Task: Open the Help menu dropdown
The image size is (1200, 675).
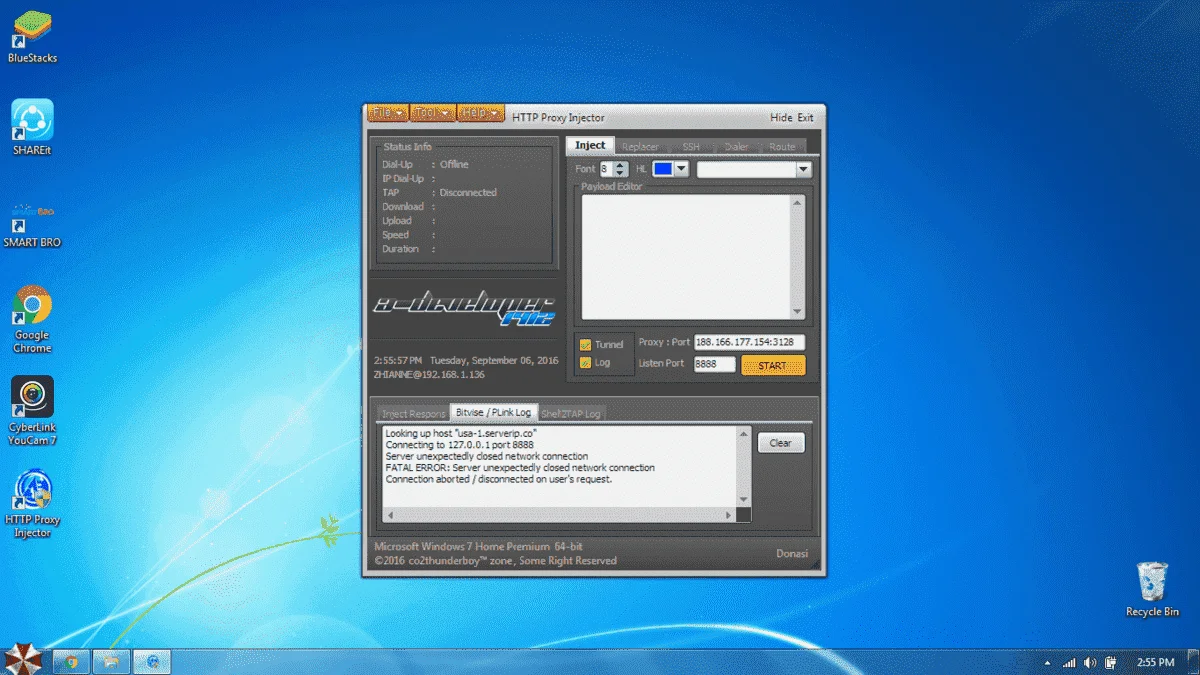Action: (x=481, y=113)
